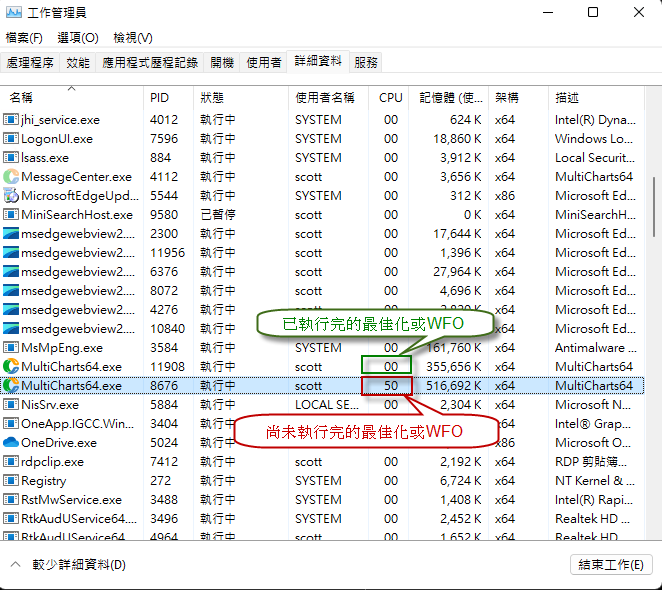This screenshot has width=662, height=590.
Task: Select the NT Kernel & ... description
Action: point(594,481)
